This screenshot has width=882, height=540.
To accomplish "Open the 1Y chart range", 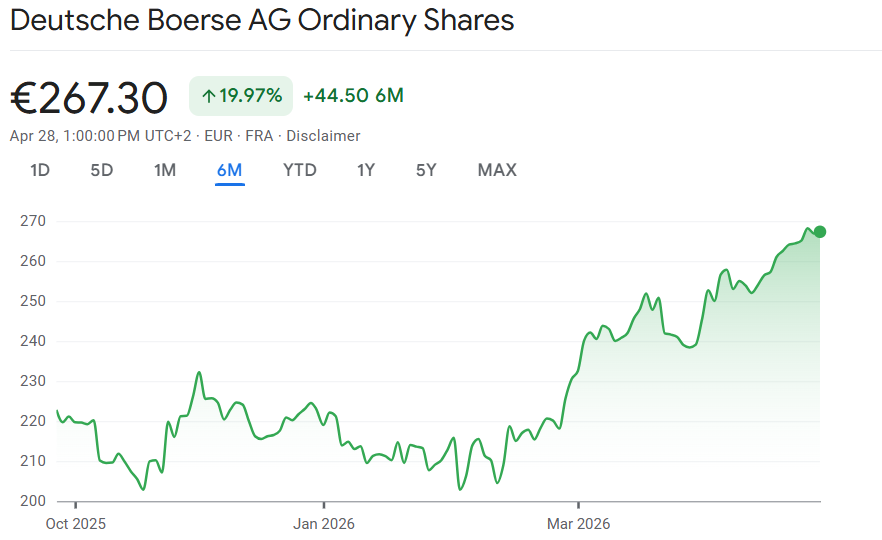I will (366, 170).
